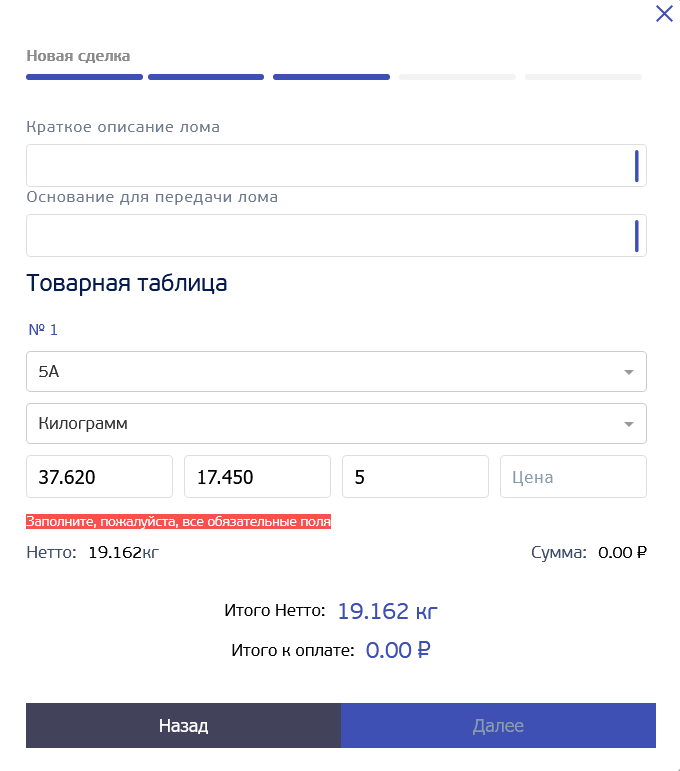Close the new deal dialog
The image size is (680, 771).
click(664, 13)
